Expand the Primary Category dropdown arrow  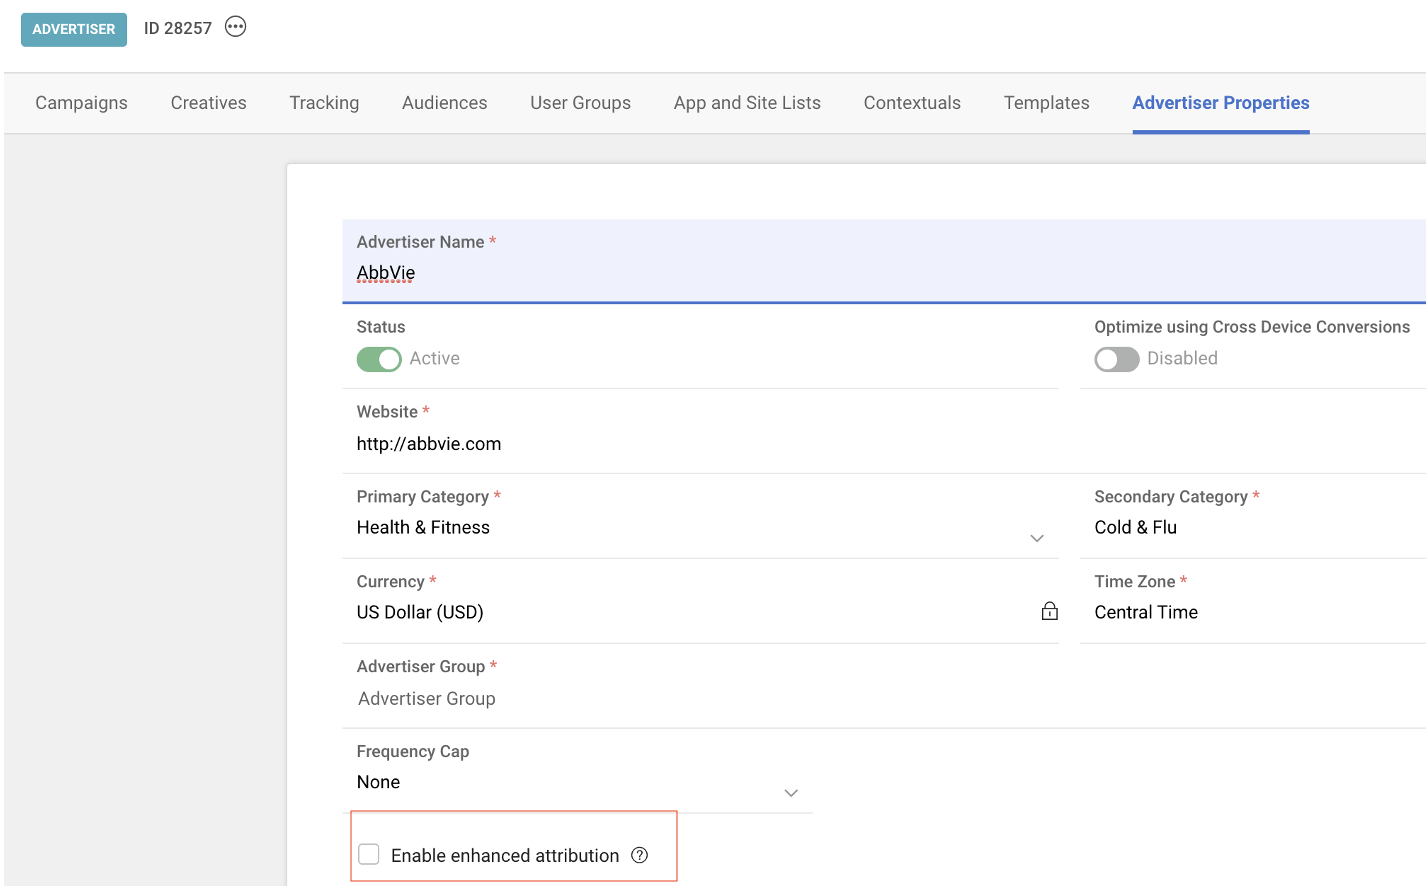point(1037,538)
